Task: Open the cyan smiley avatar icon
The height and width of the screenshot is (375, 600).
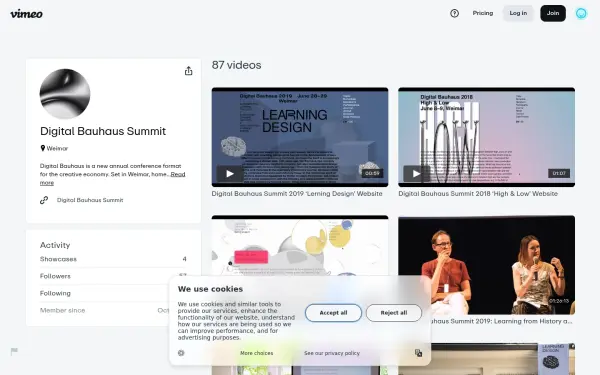Action: (x=581, y=14)
